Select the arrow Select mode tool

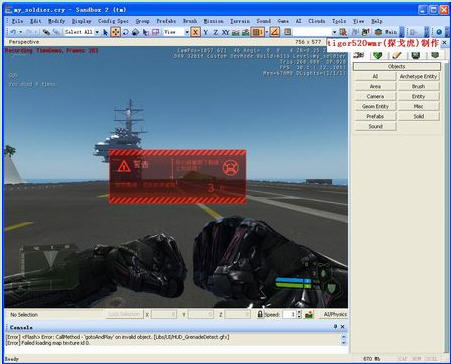pos(105,32)
